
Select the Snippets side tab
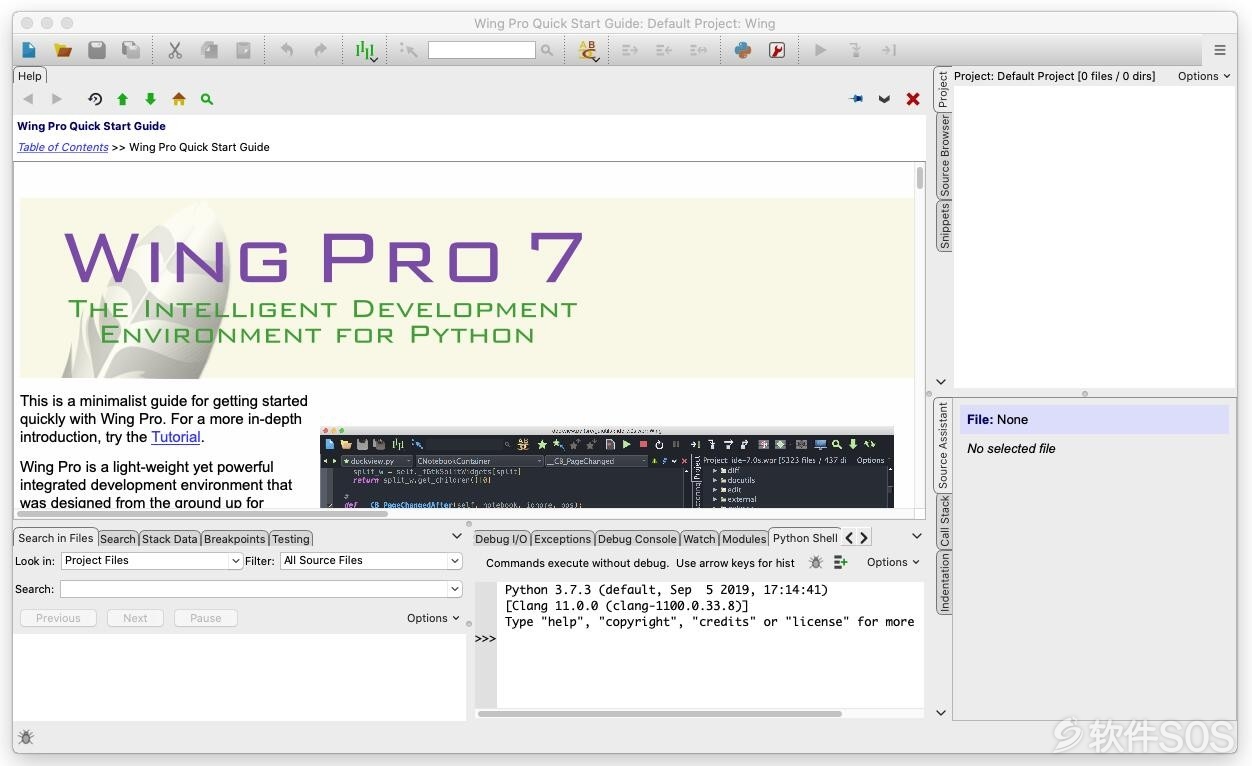tap(943, 225)
